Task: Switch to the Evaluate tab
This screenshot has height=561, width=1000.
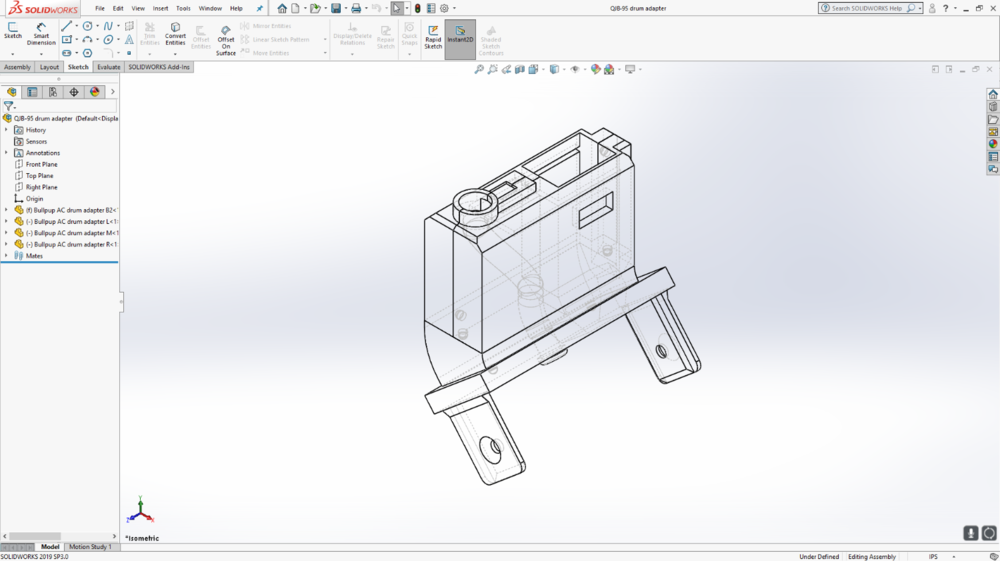Action: click(x=109, y=67)
